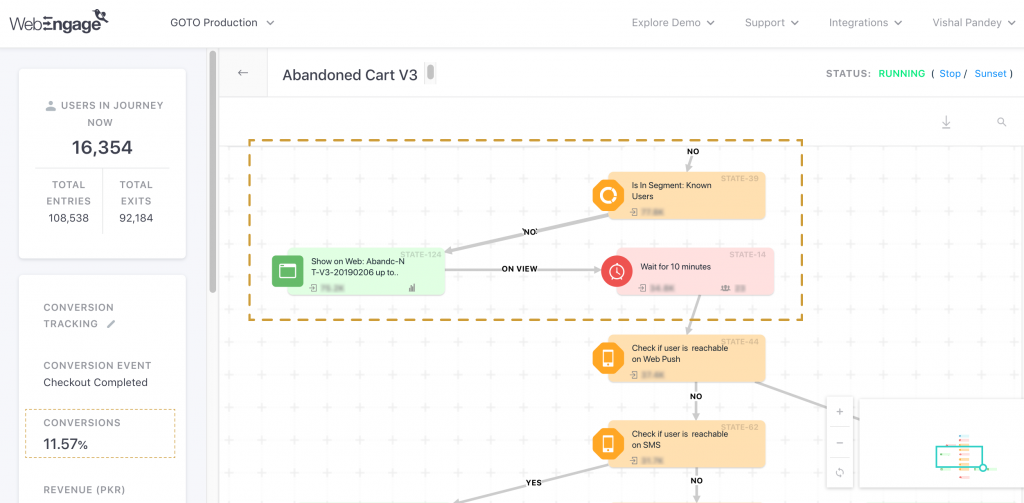Reset canvas view with refresh icon
This screenshot has height=503, width=1024.
coord(839,472)
